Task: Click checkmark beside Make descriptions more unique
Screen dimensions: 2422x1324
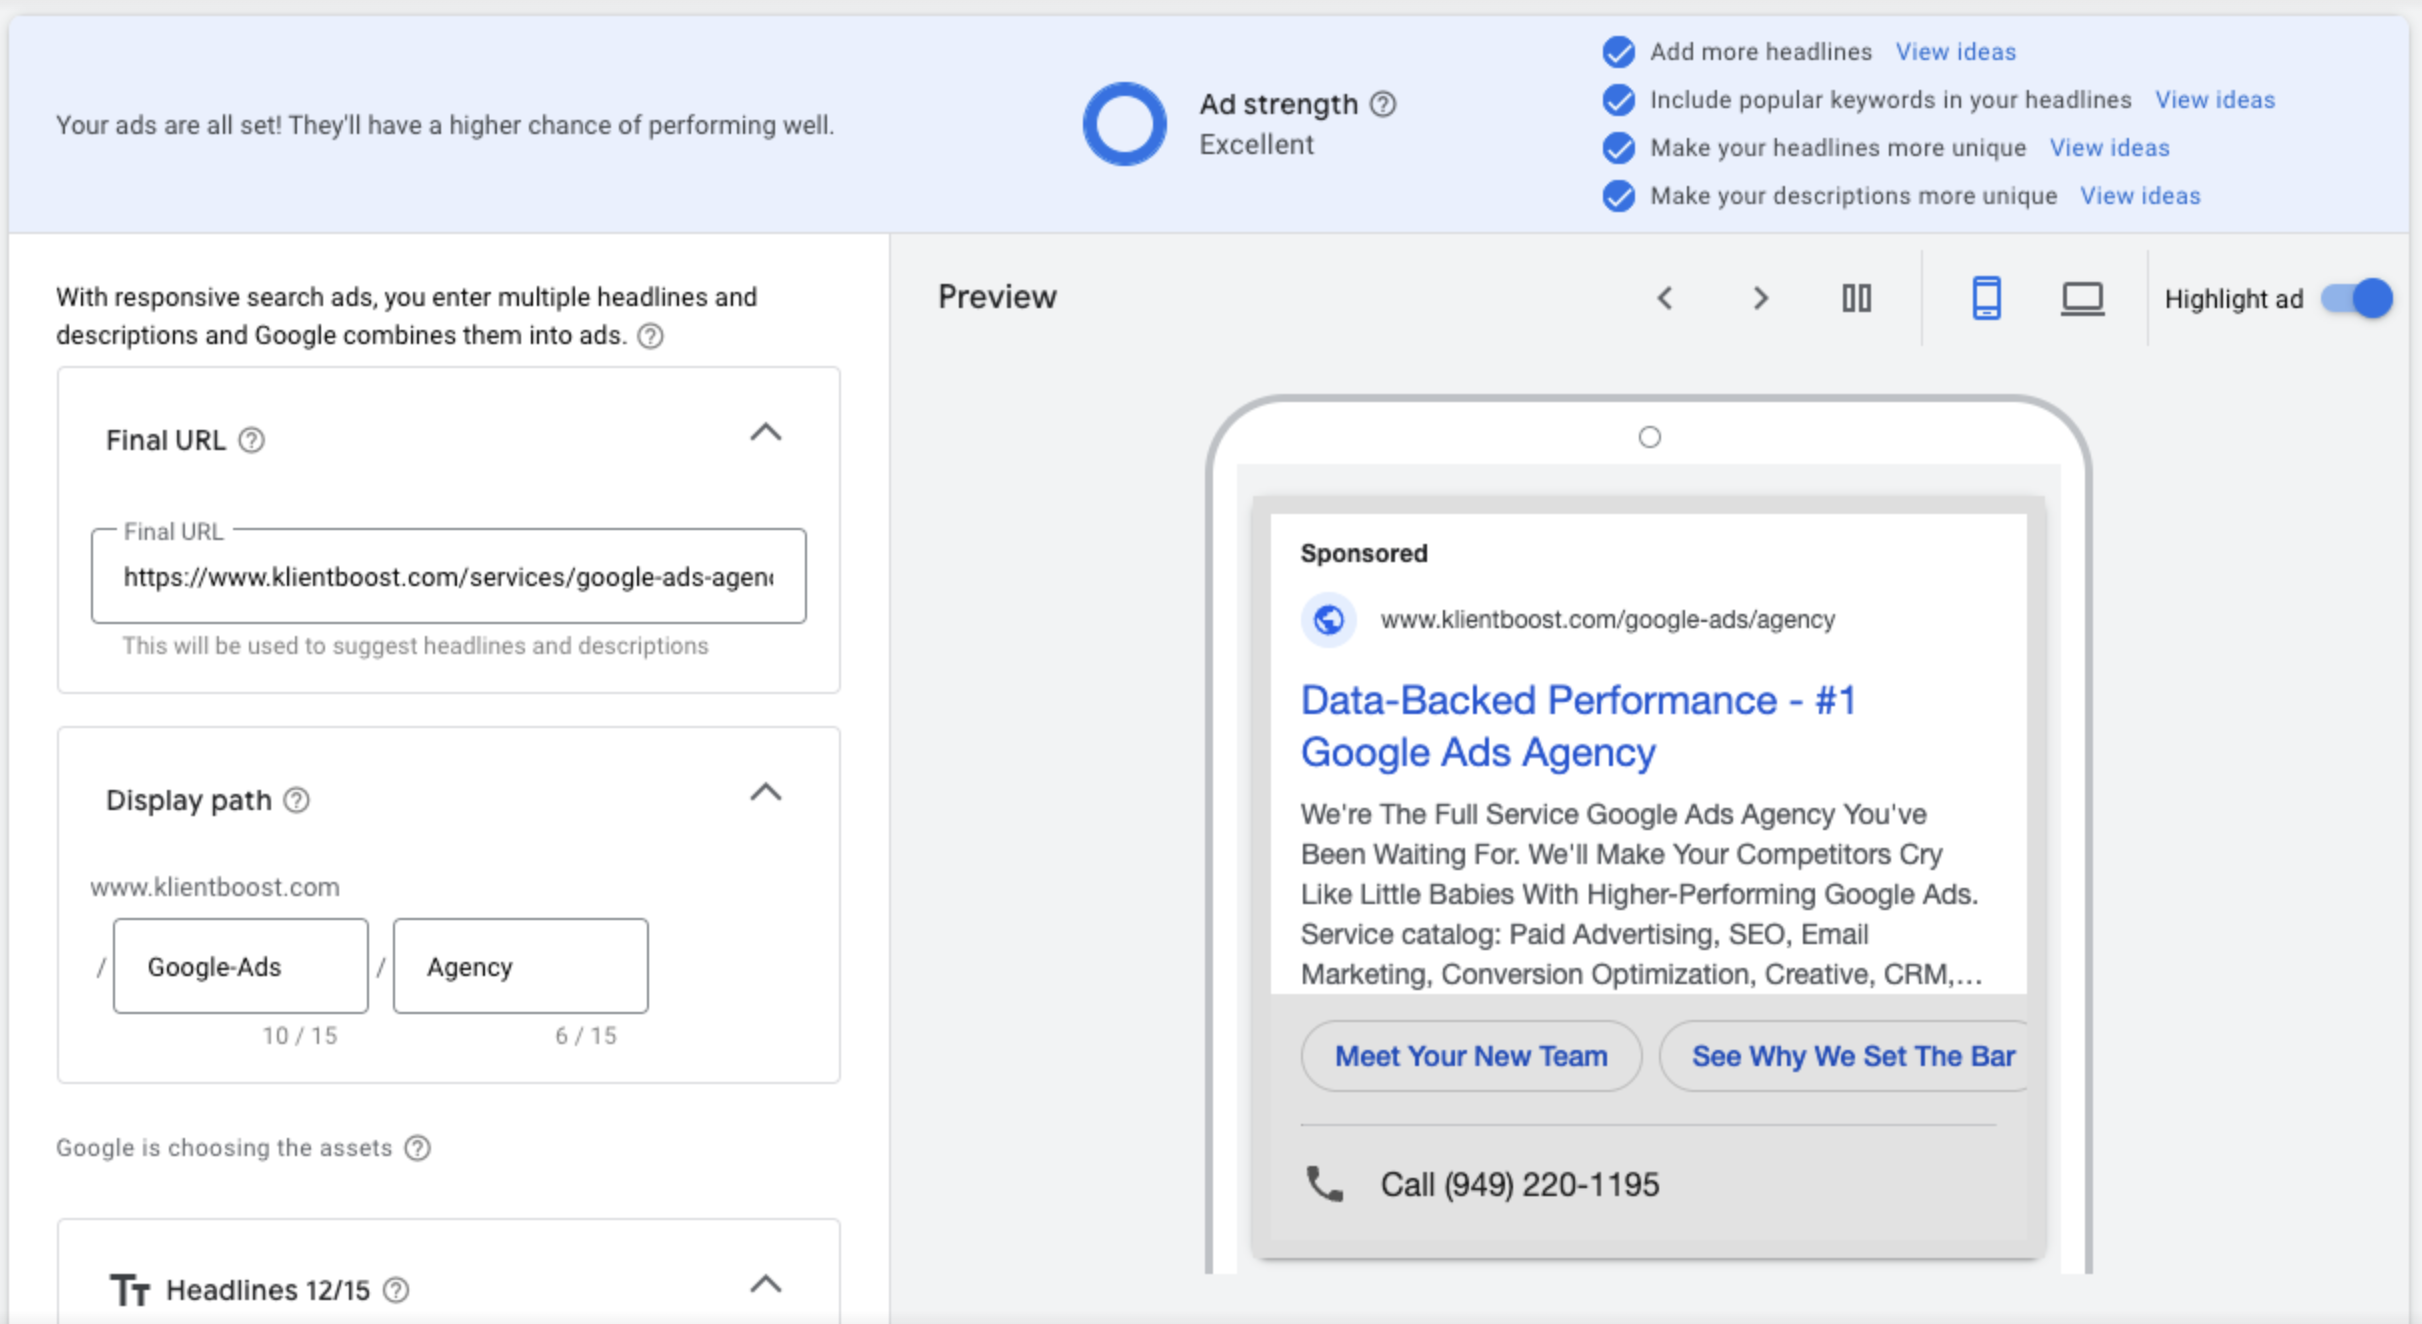Action: click(x=1618, y=196)
